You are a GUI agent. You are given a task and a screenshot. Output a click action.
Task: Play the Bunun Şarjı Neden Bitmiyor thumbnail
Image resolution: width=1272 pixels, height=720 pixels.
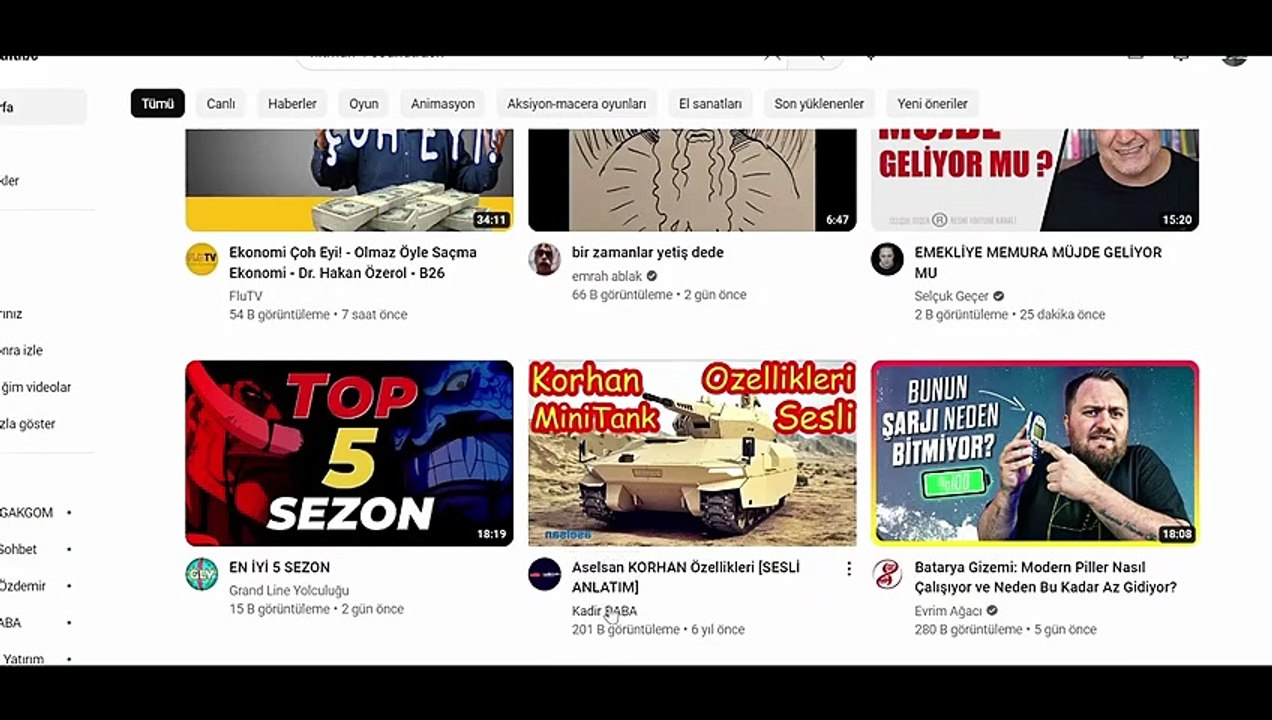coord(1035,453)
